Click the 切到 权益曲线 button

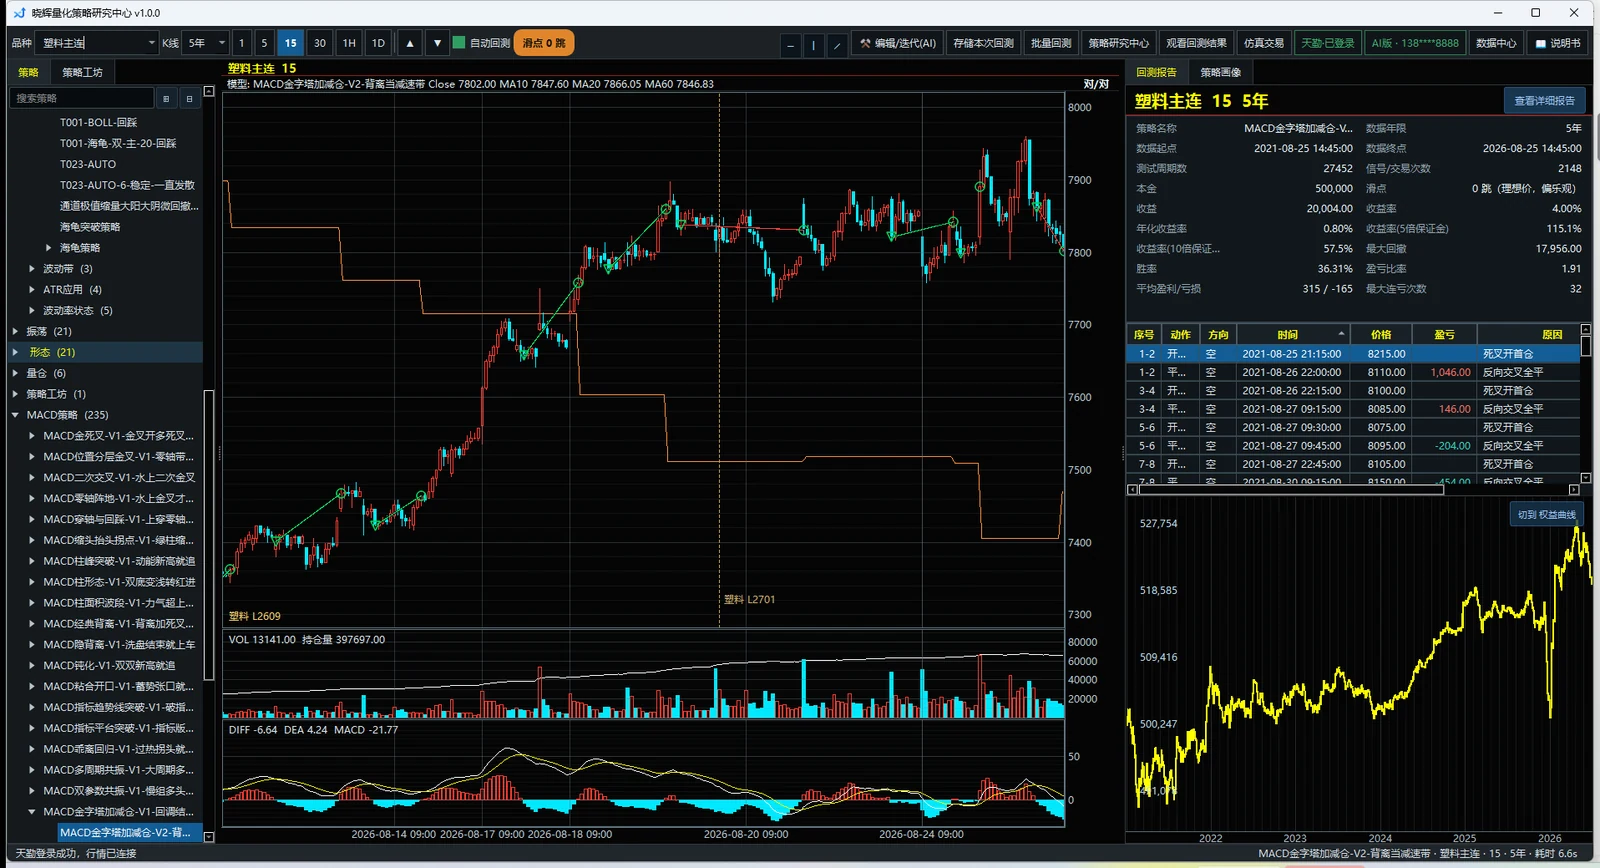[x=1546, y=515]
